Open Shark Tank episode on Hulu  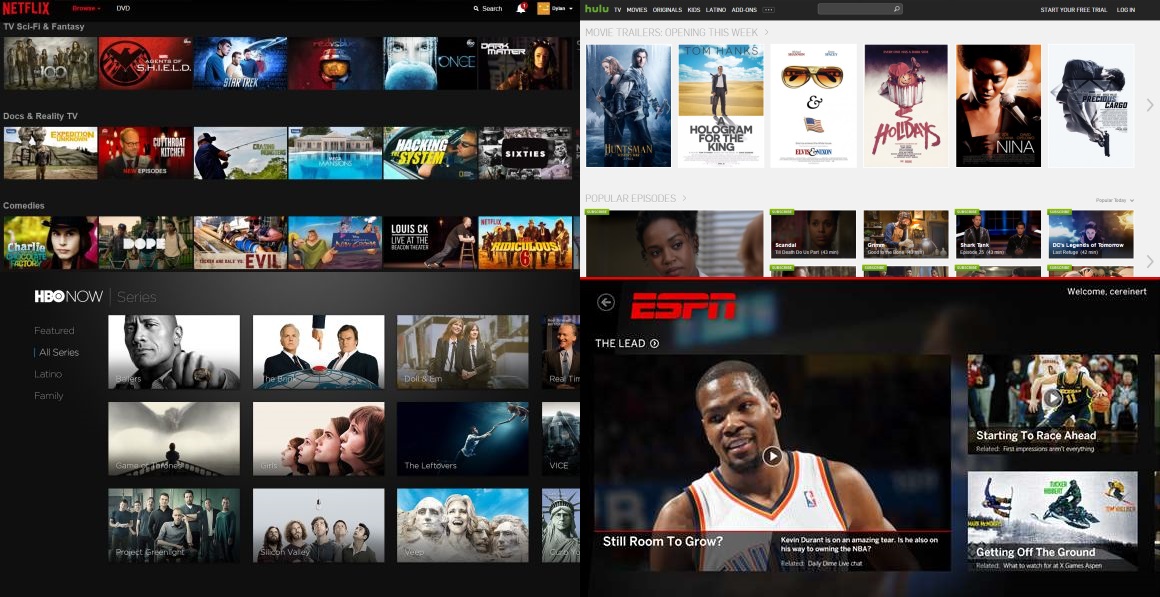[998, 234]
